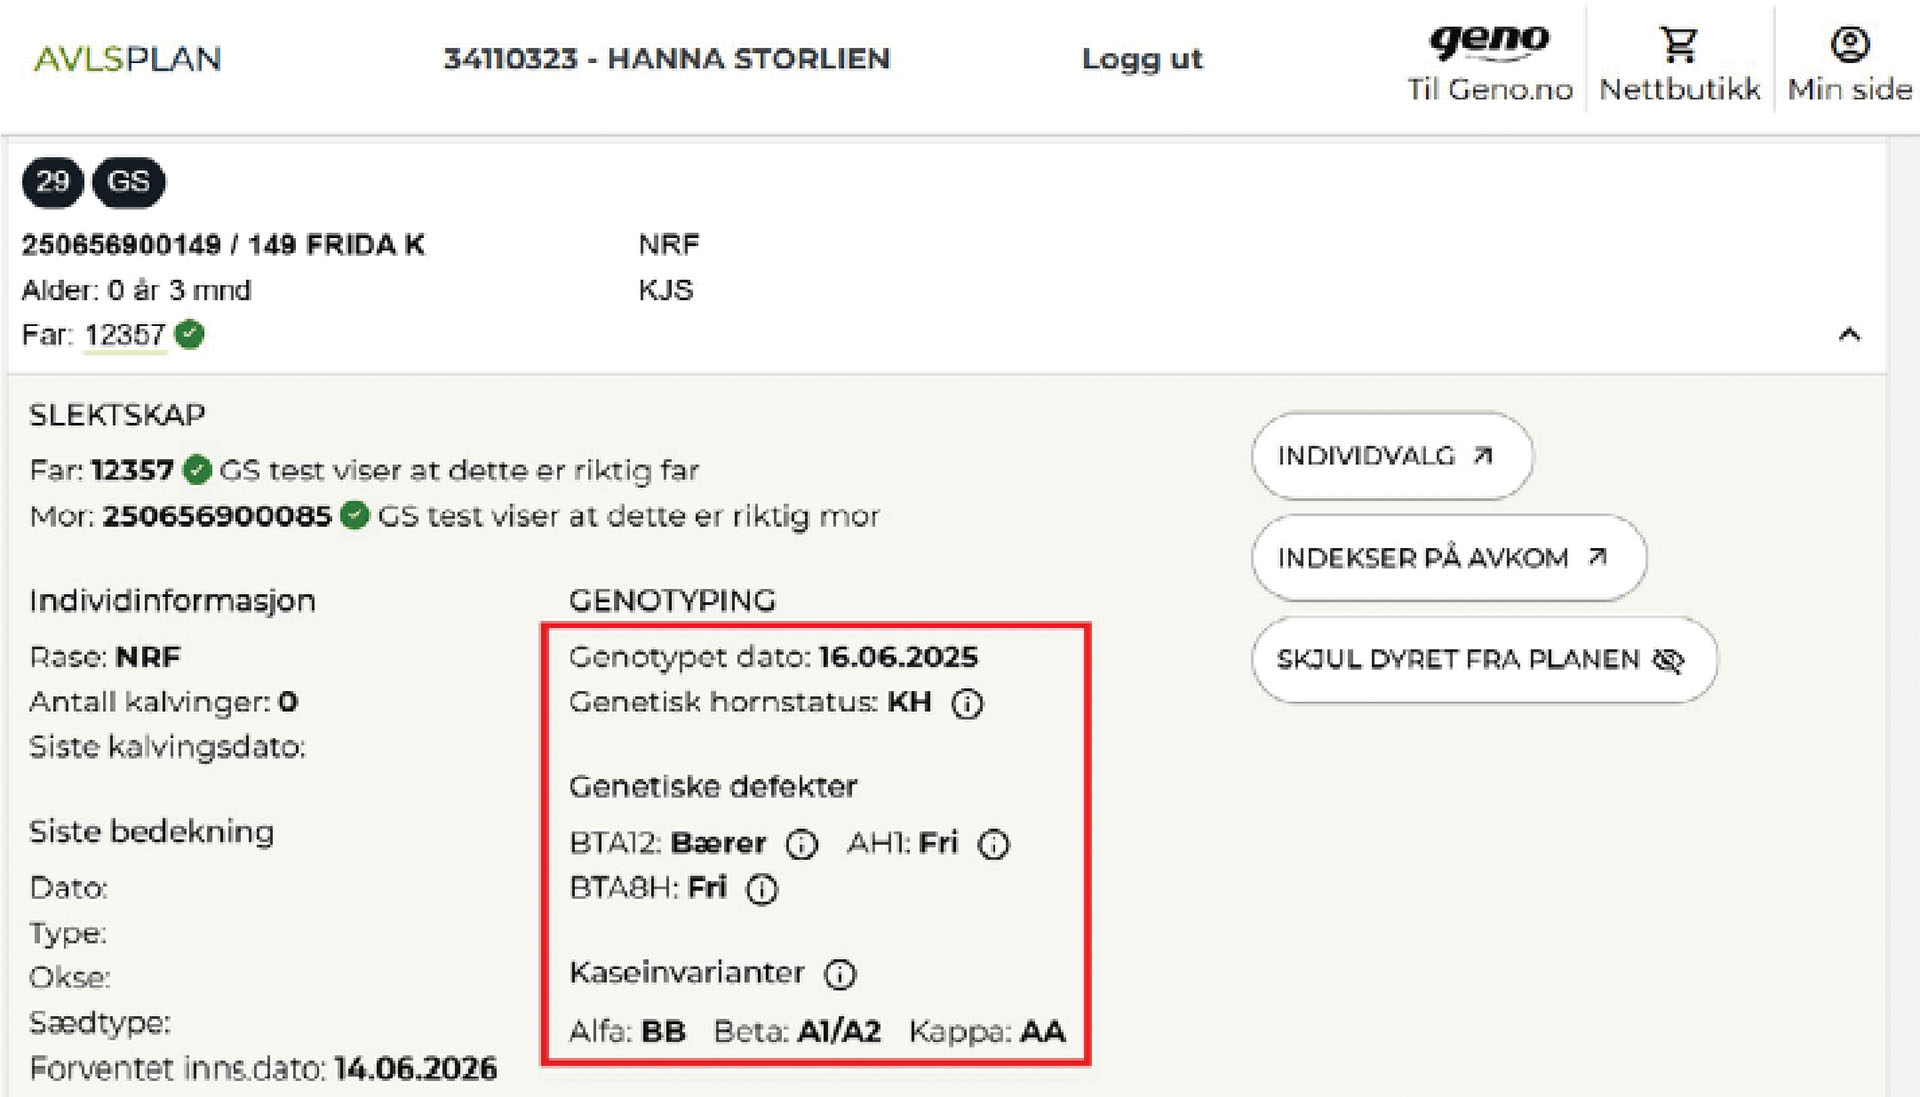The height and width of the screenshot is (1097, 1920).
Task: Click the Avlsplan logo
Action: [128, 59]
